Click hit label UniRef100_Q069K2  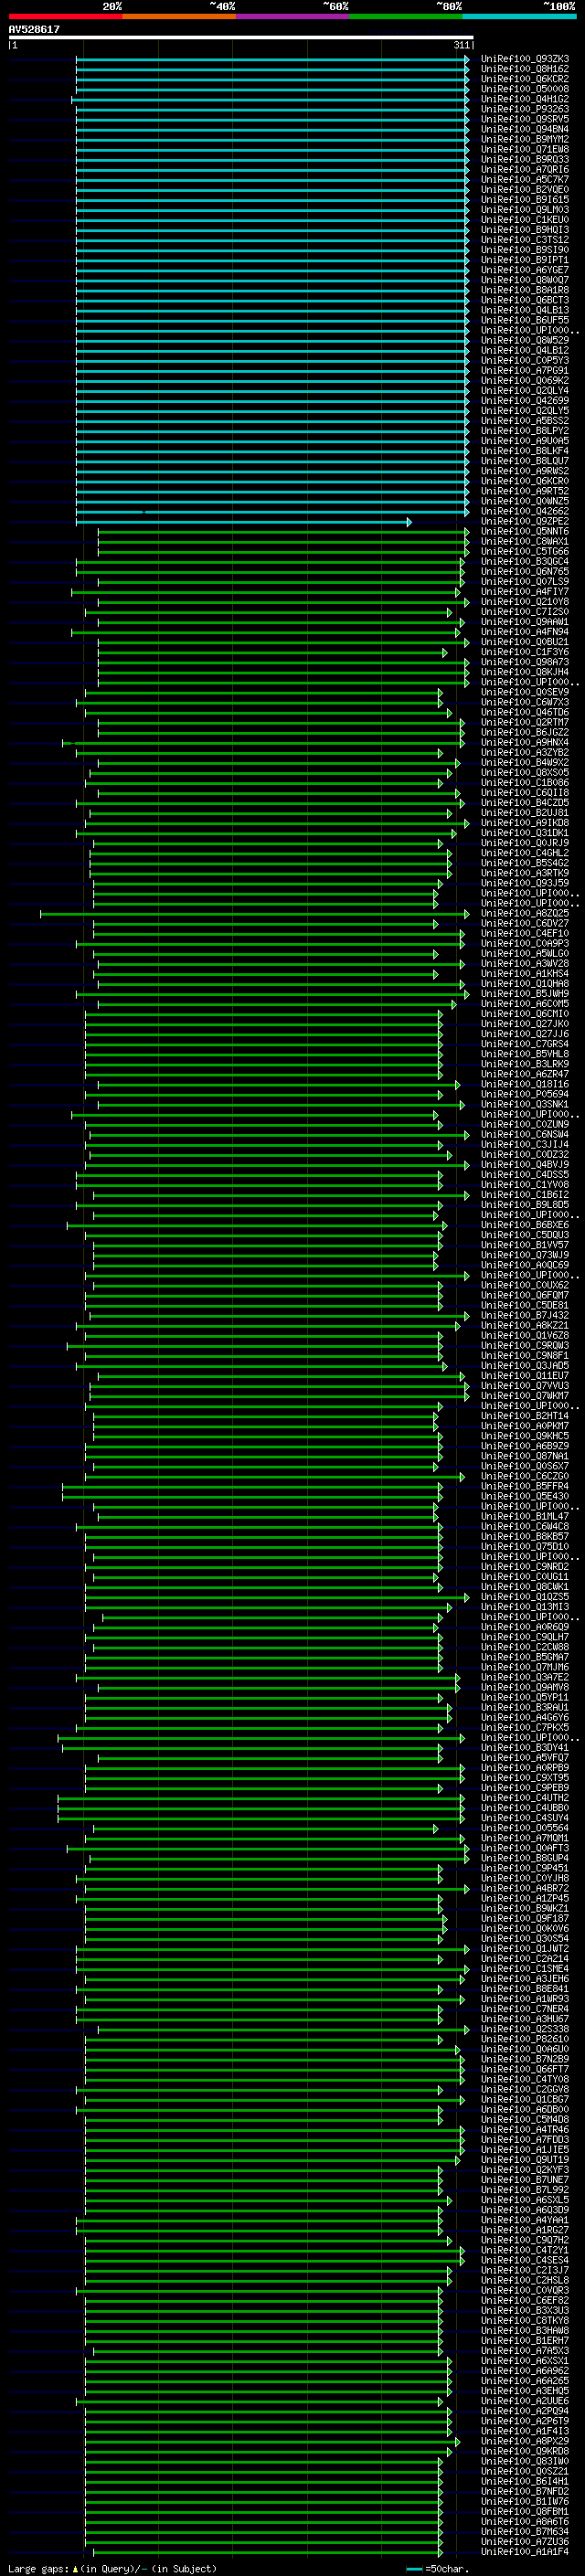(525, 381)
